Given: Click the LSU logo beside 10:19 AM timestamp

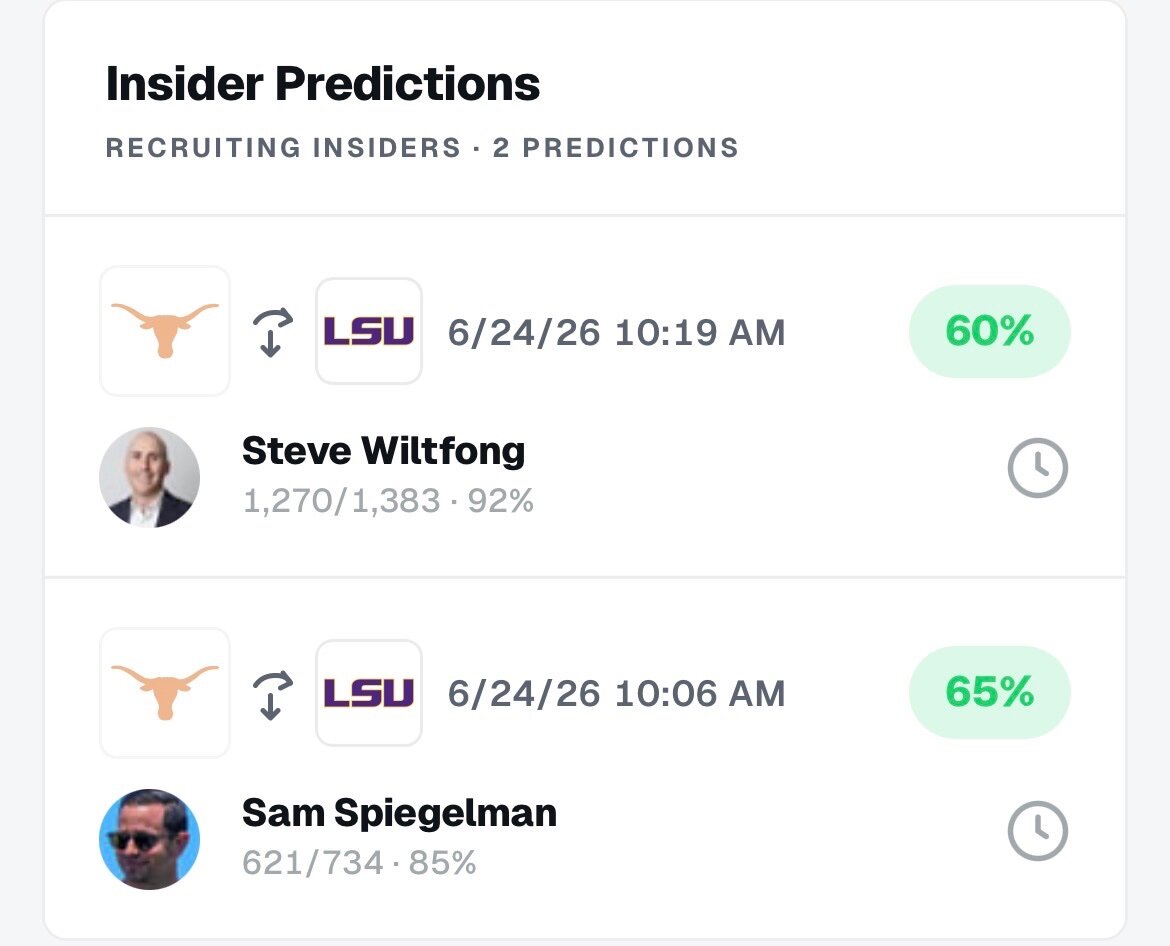Looking at the screenshot, I should pos(369,331).
